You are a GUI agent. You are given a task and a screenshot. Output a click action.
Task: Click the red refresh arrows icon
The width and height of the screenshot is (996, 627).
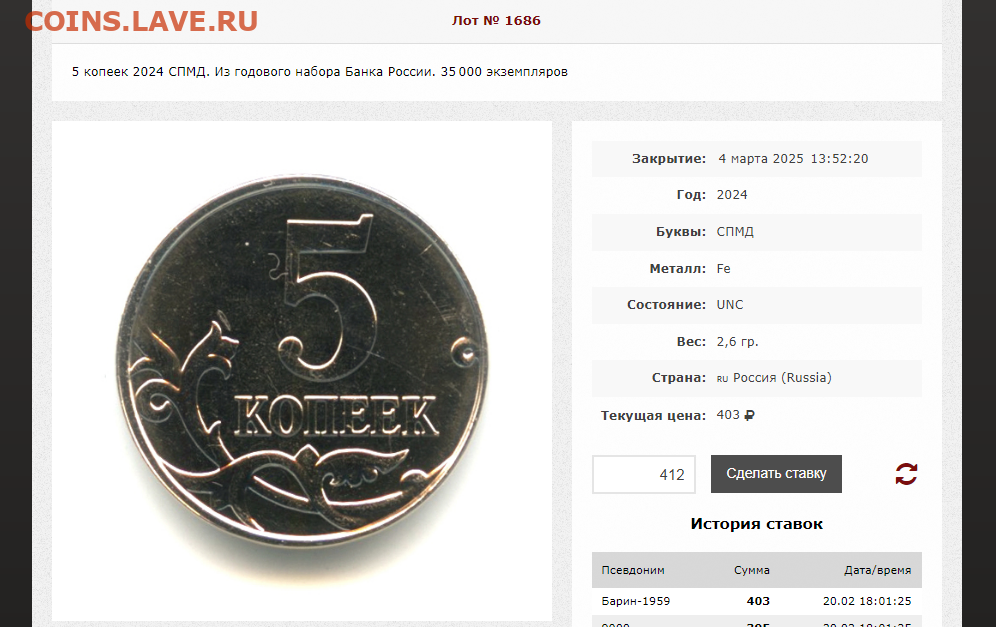coord(906,474)
